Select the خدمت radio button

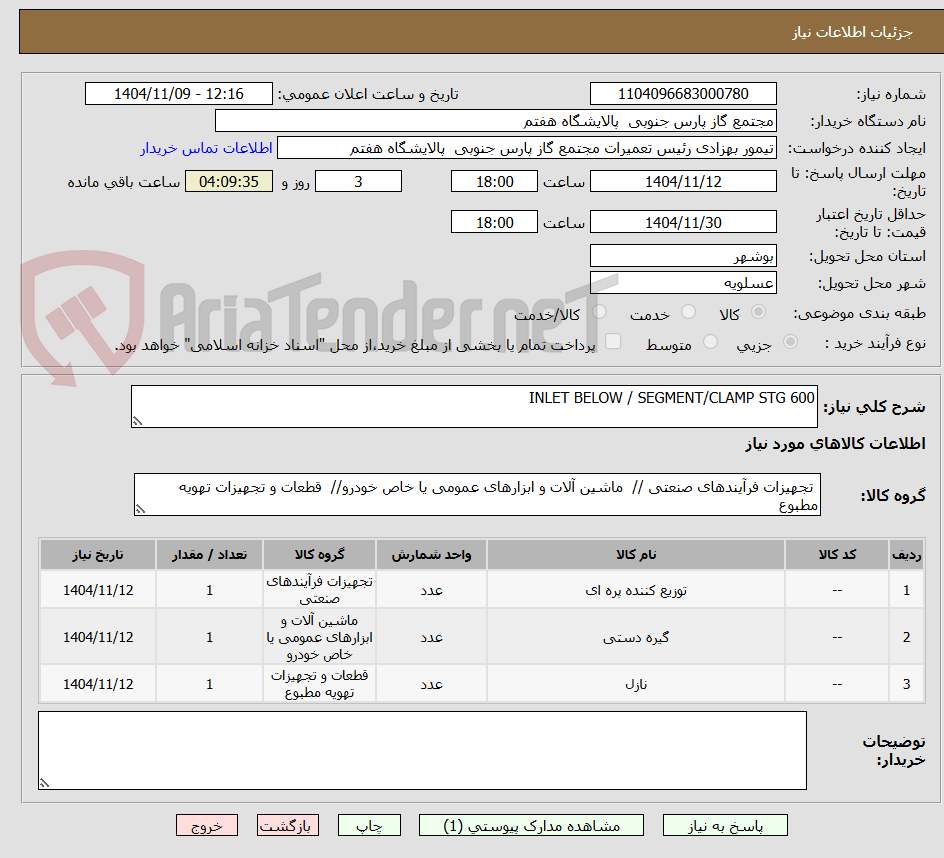[688, 312]
